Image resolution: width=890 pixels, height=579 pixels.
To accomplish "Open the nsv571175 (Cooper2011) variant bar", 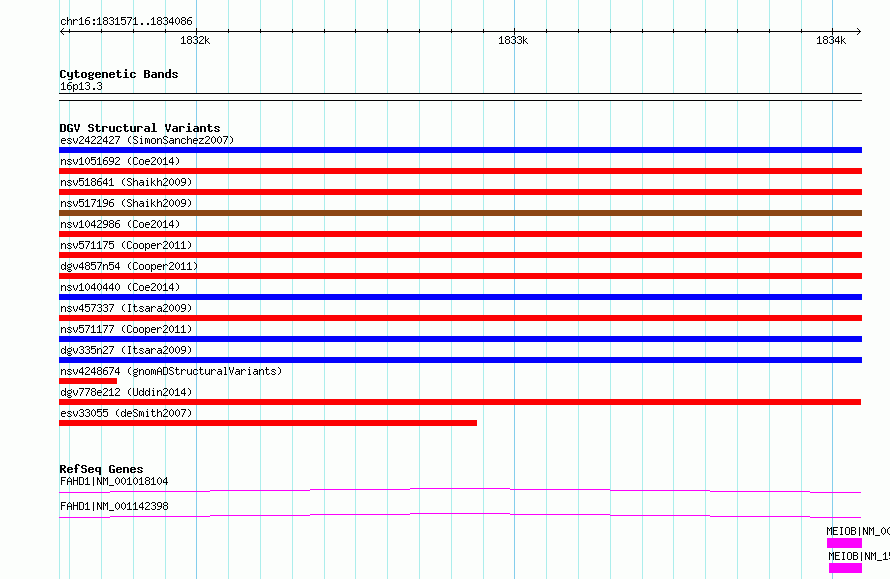I will click(x=460, y=255).
